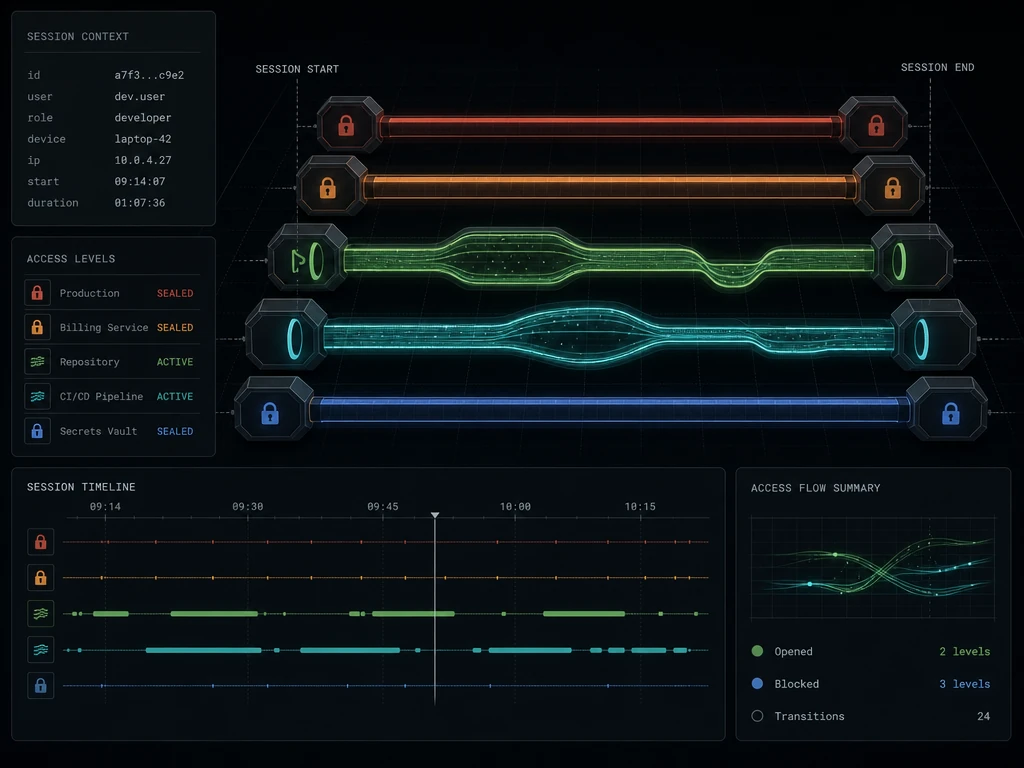The height and width of the screenshot is (768, 1024).
Task: Click the Transitions count 24
Action: [x=984, y=716]
